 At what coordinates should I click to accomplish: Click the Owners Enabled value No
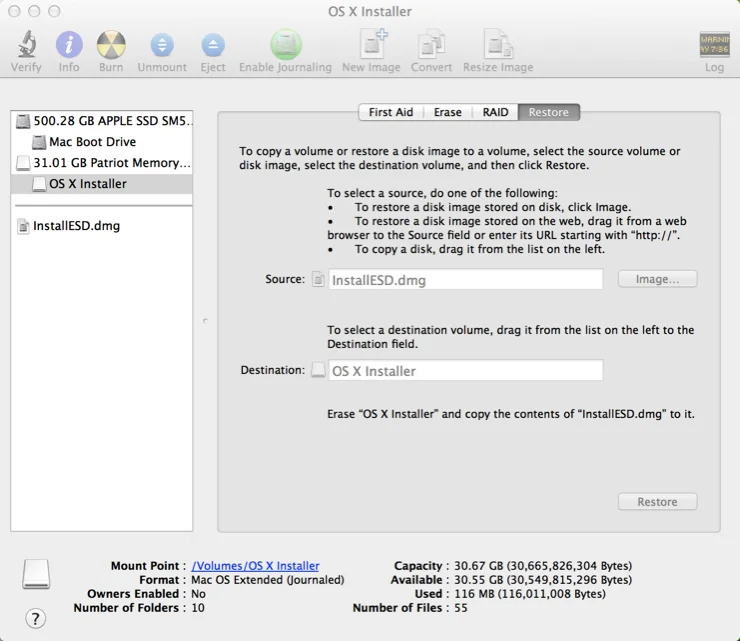tap(198, 594)
